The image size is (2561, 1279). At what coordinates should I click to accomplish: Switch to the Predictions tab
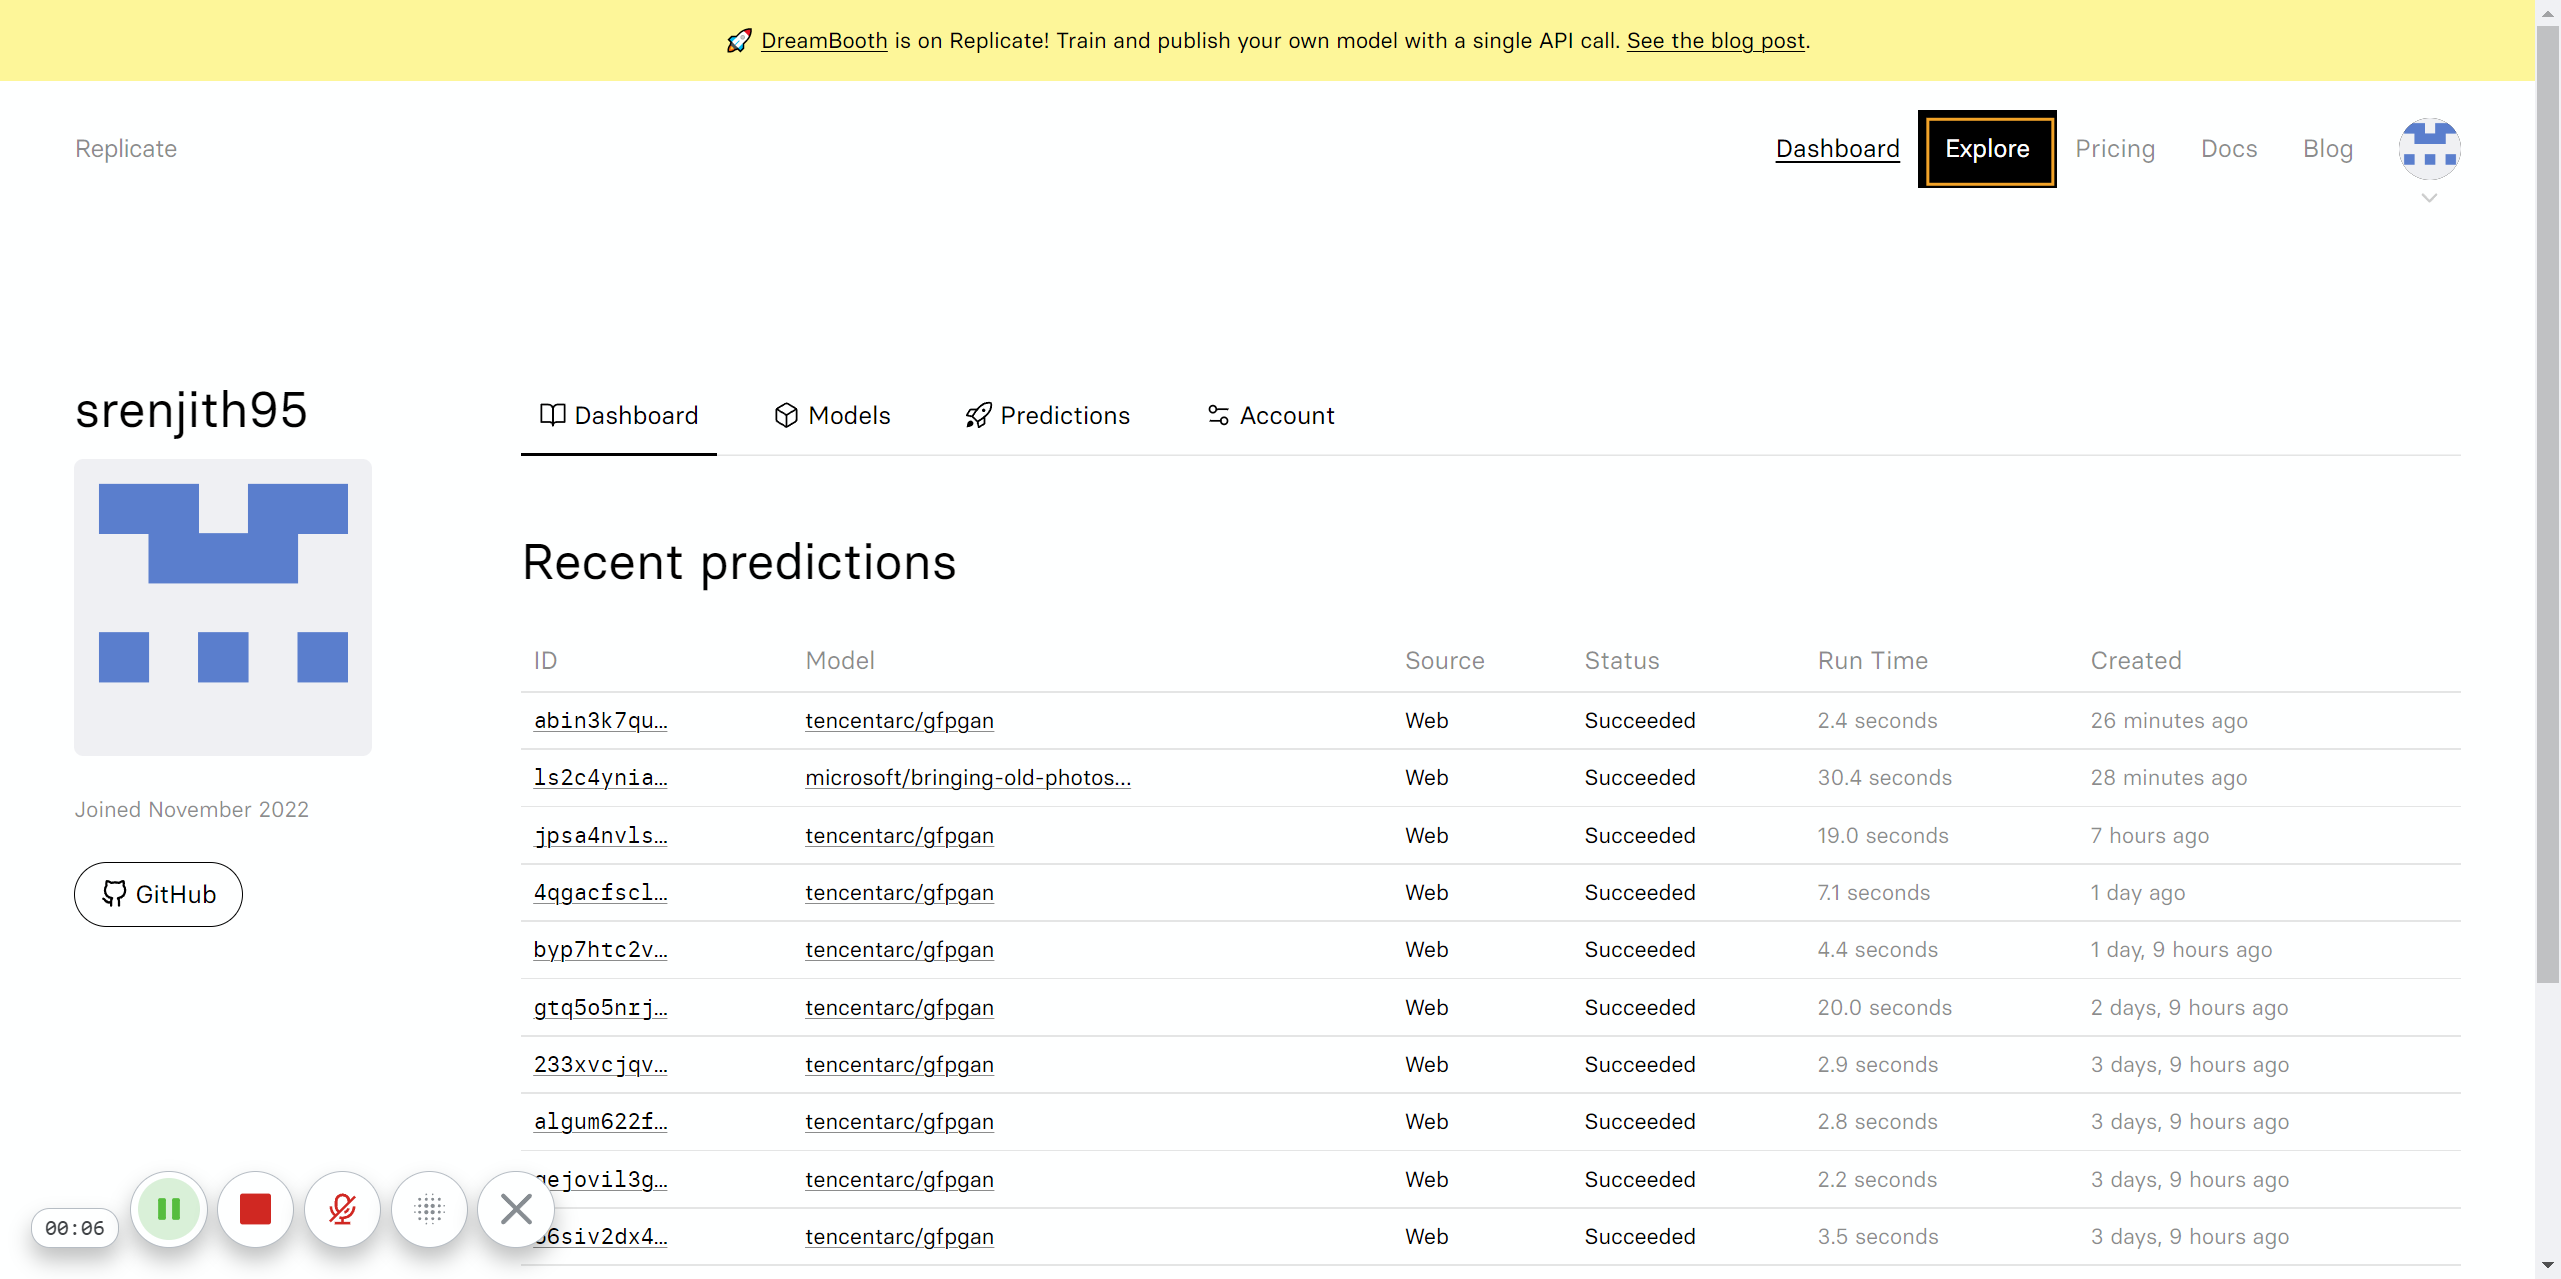(x=1047, y=415)
